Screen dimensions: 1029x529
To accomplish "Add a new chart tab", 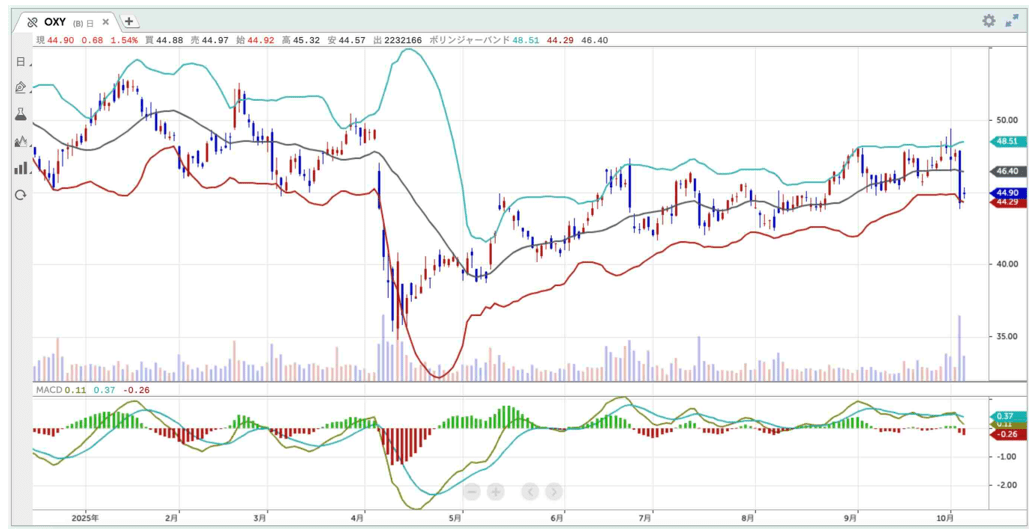I will point(130,22).
